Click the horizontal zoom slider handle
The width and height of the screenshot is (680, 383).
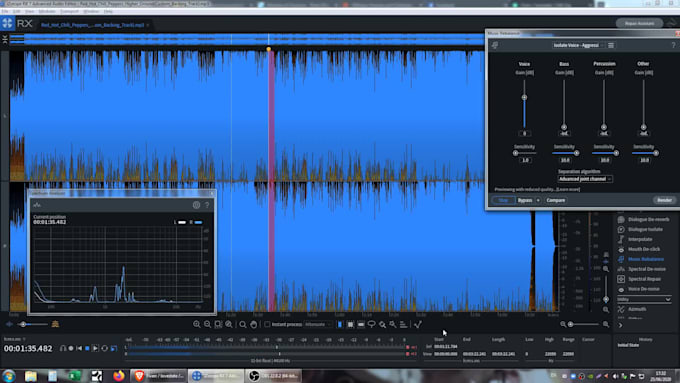tap(571, 324)
